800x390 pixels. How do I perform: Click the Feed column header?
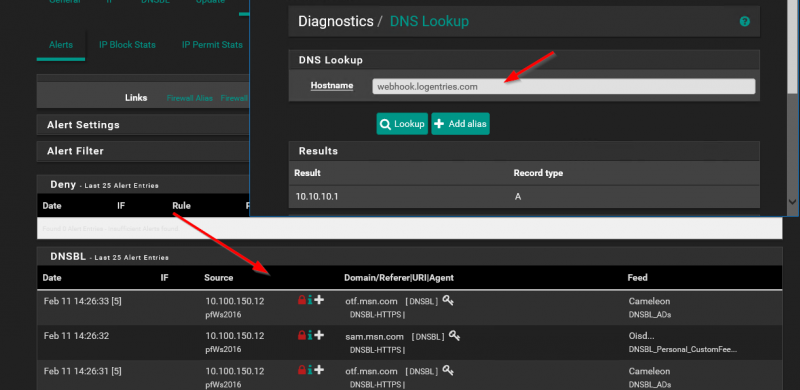pyautogui.click(x=637, y=278)
